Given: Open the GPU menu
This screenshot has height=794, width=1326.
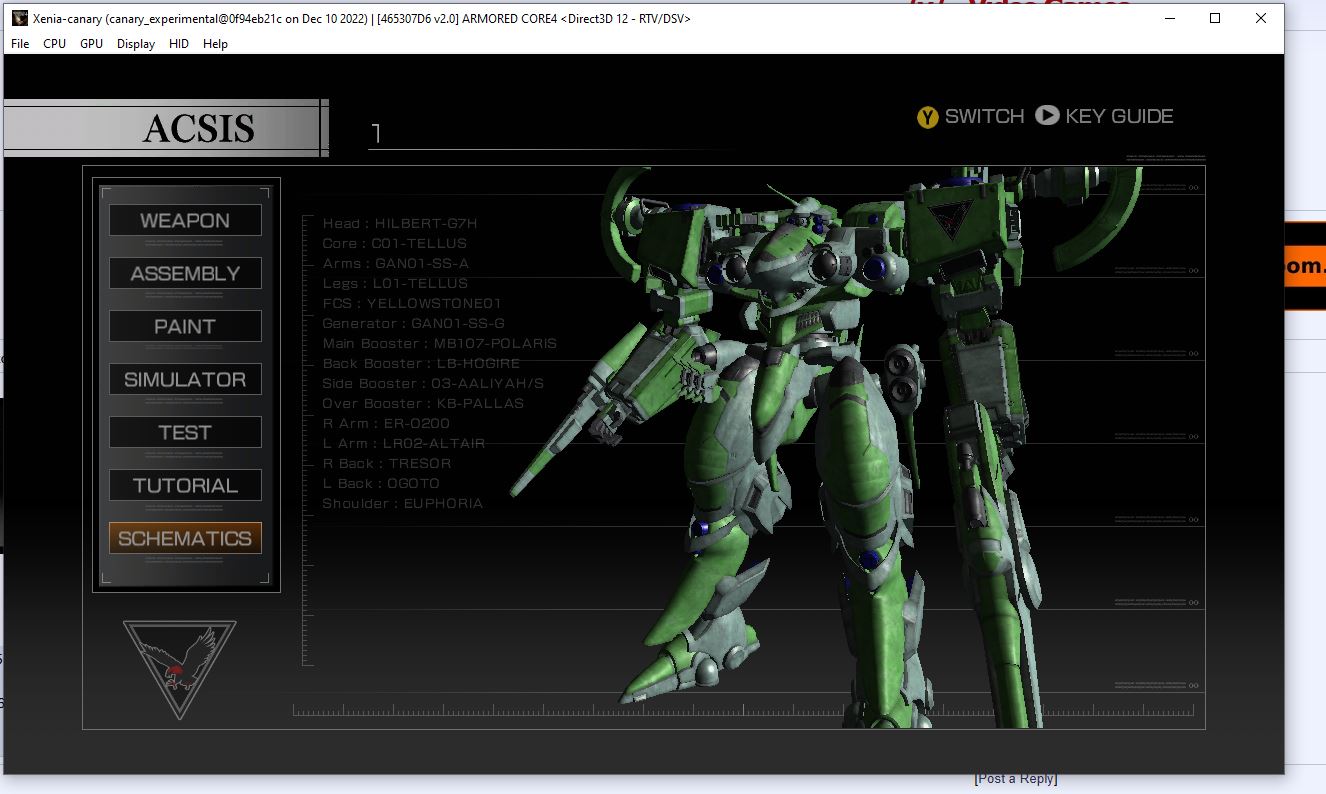Looking at the screenshot, I should coord(91,44).
